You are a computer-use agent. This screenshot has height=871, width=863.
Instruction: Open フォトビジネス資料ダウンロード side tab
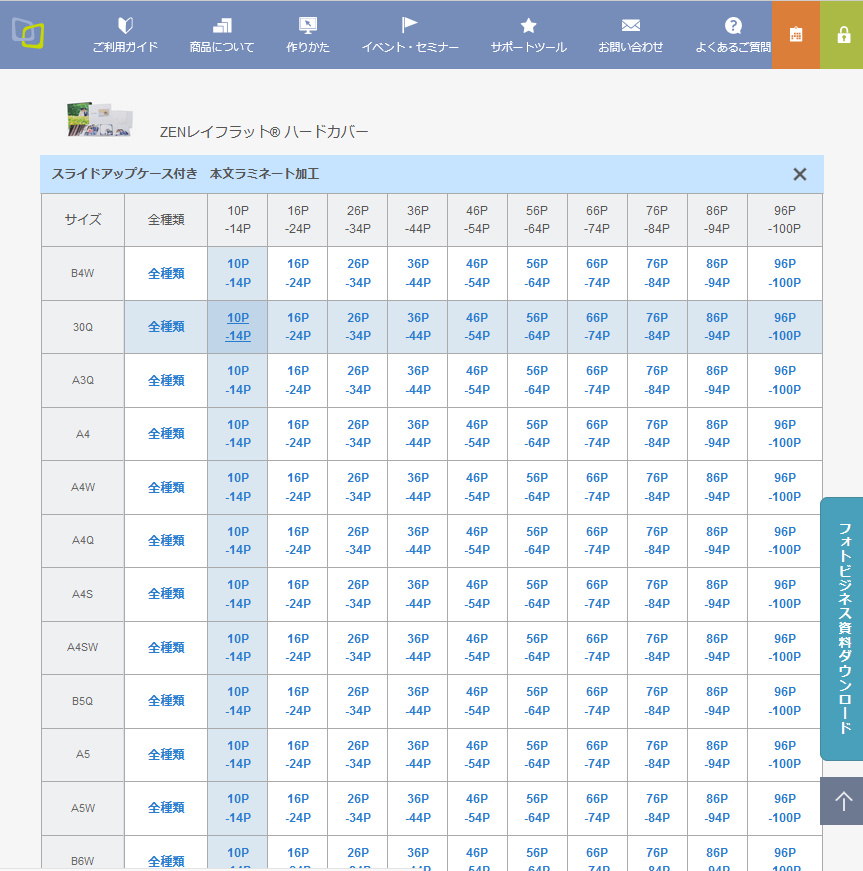tap(842, 628)
